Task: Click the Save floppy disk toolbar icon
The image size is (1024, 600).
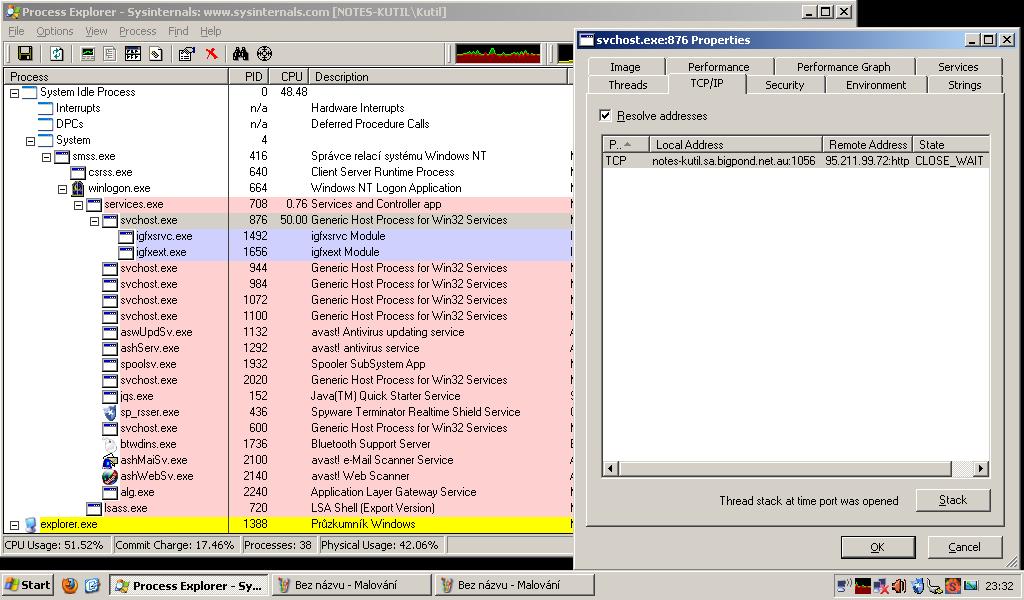Action: pos(25,54)
